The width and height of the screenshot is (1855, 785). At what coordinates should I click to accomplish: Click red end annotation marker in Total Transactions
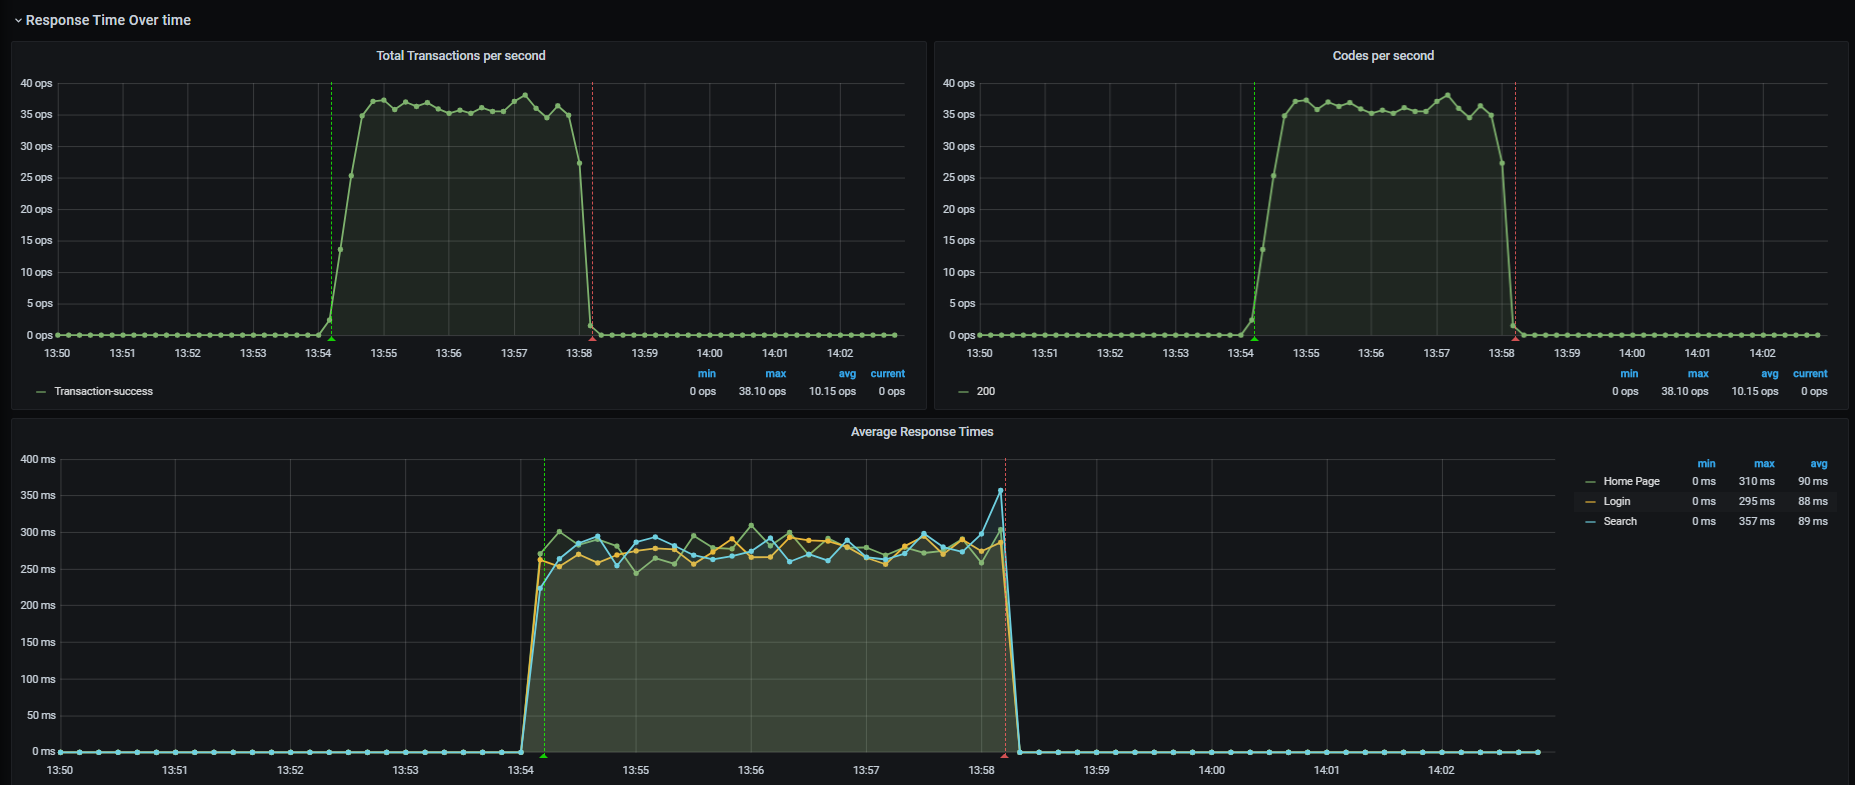tap(592, 339)
